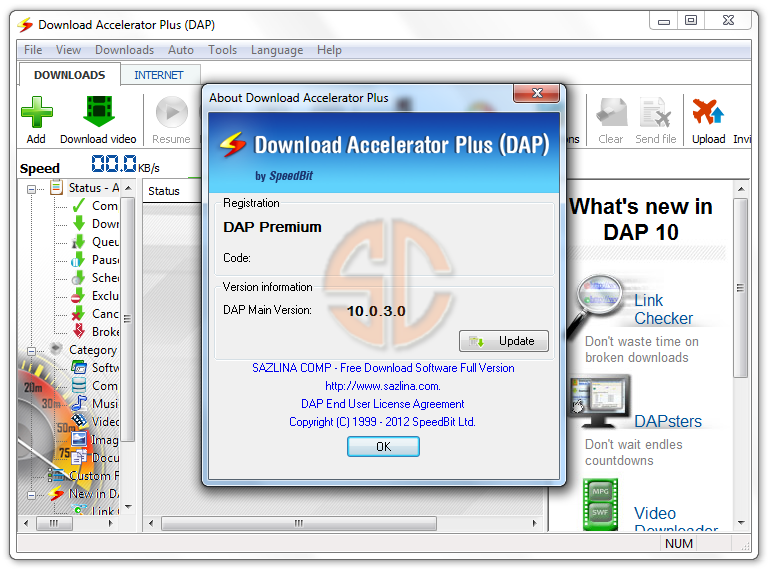This screenshot has height=571, width=768.
Task: Click the sidebar tree scroll-down arrow
Action: (x=128, y=507)
